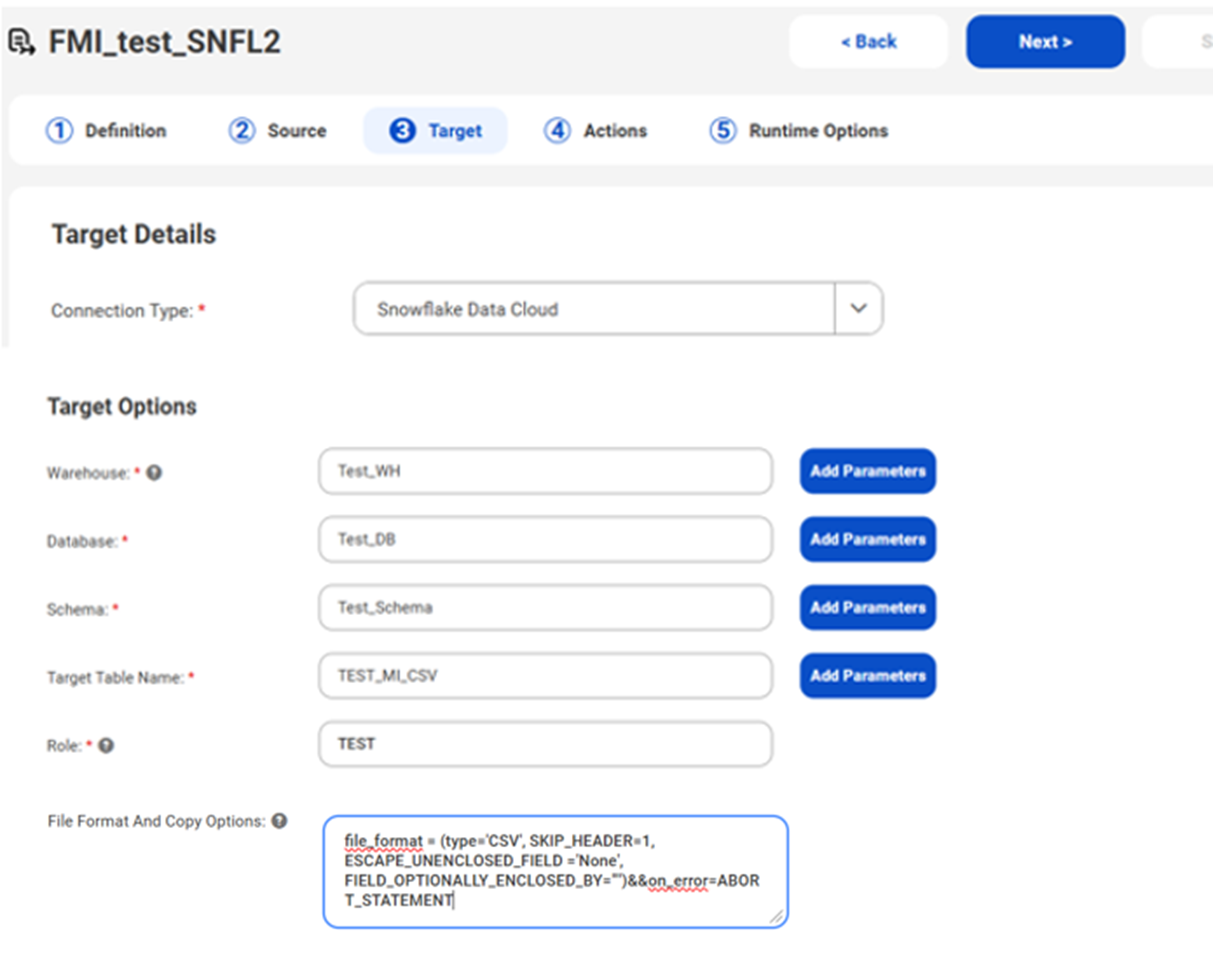Click the task icon beside FMI_test_SNFL2 title

coord(21,42)
